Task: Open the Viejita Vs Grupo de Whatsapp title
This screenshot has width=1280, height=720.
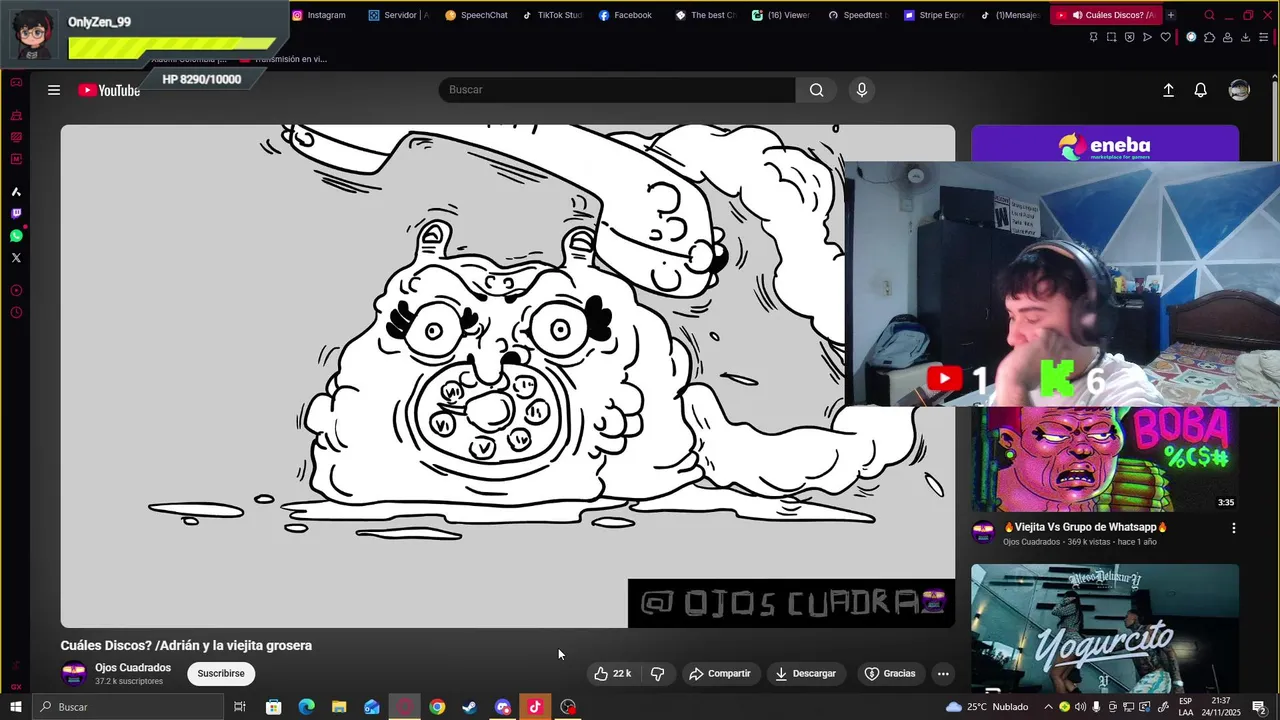Action: pos(1085,527)
